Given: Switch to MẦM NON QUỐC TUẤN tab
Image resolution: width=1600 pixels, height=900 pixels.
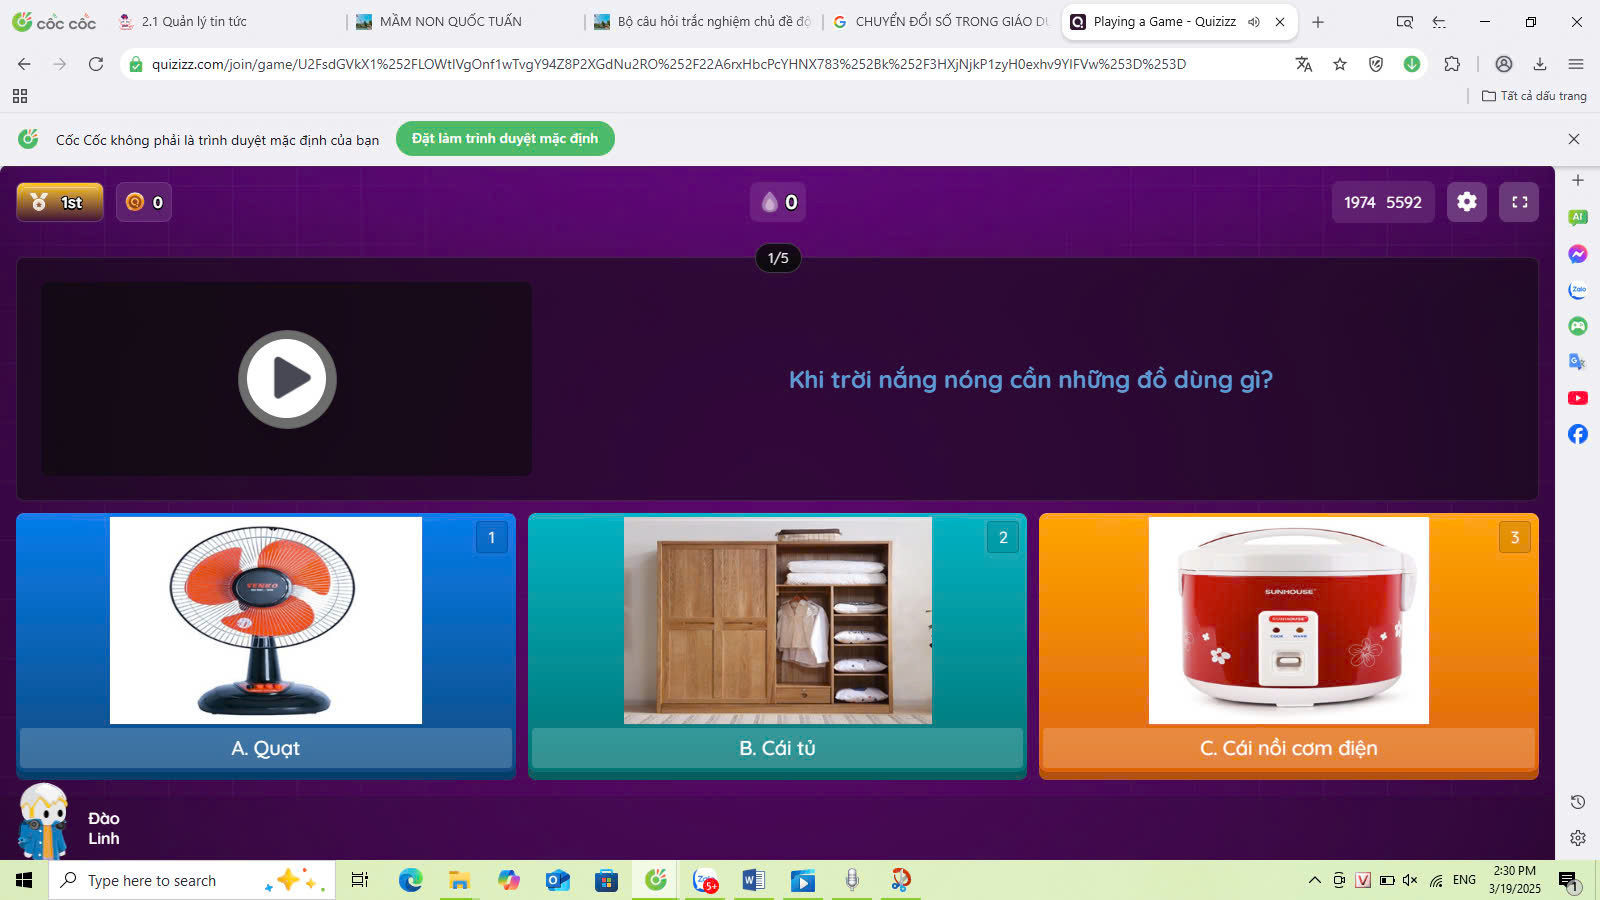Looking at the screenshot, I should point(450,22).
